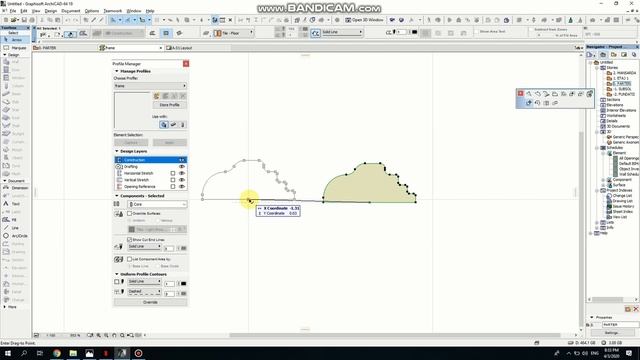Click the Store Profile button
The height and width of the screenshot is (360, 640).
tap(170, 105)
